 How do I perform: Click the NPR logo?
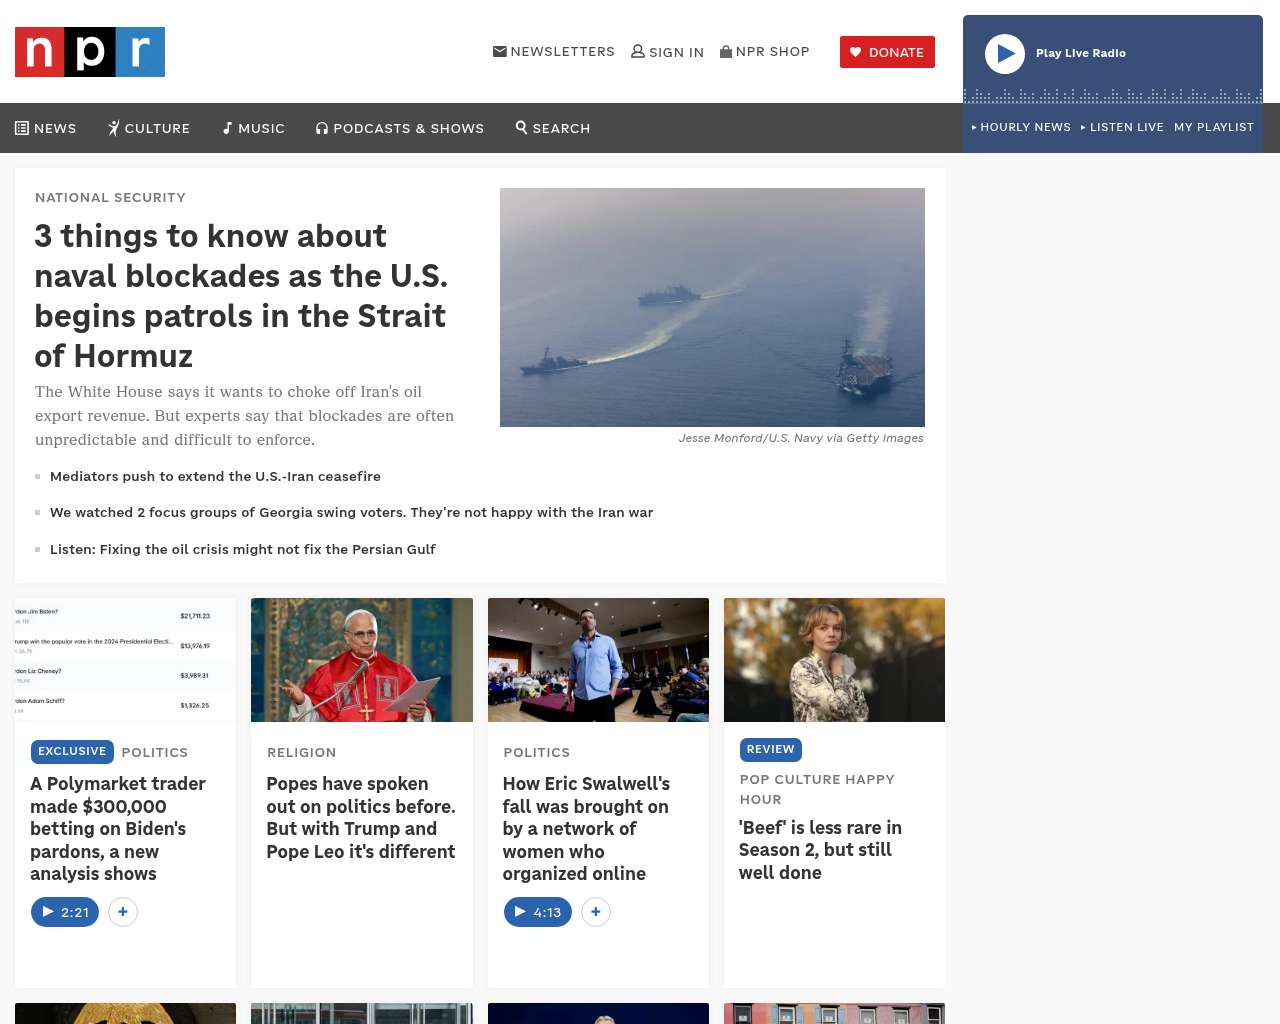(x=90, y=52)
